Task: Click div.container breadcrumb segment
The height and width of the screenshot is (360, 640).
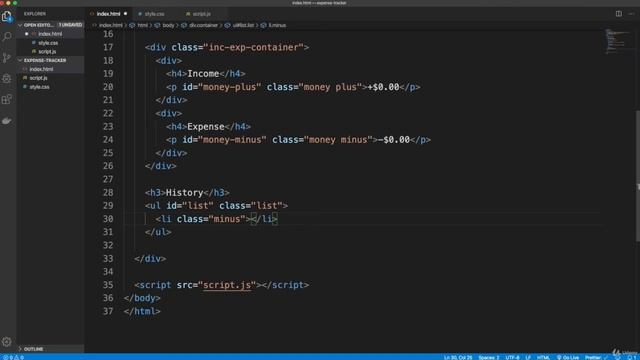Action: point(203,25)
